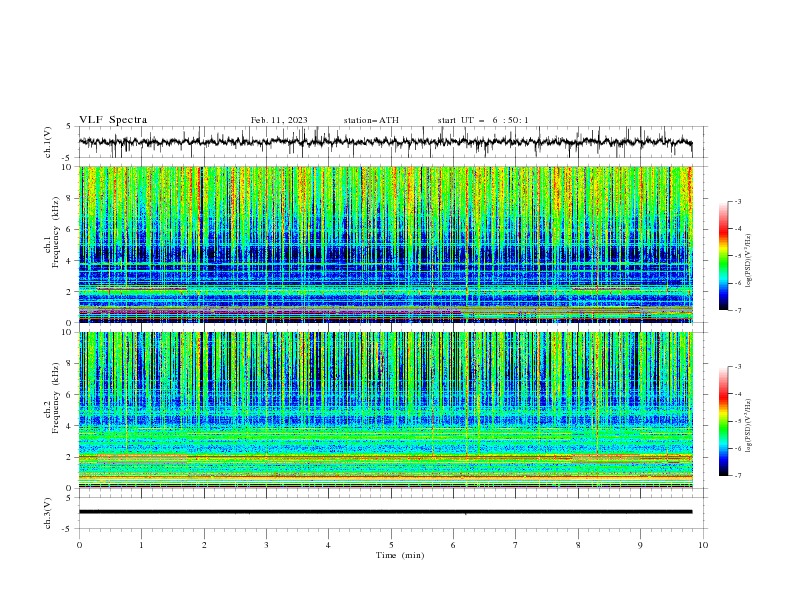Image resolution: width=792 pixels, height=612 pixels.
Task: Click the 'ch.1(V)' axis label
Action: 48,142
